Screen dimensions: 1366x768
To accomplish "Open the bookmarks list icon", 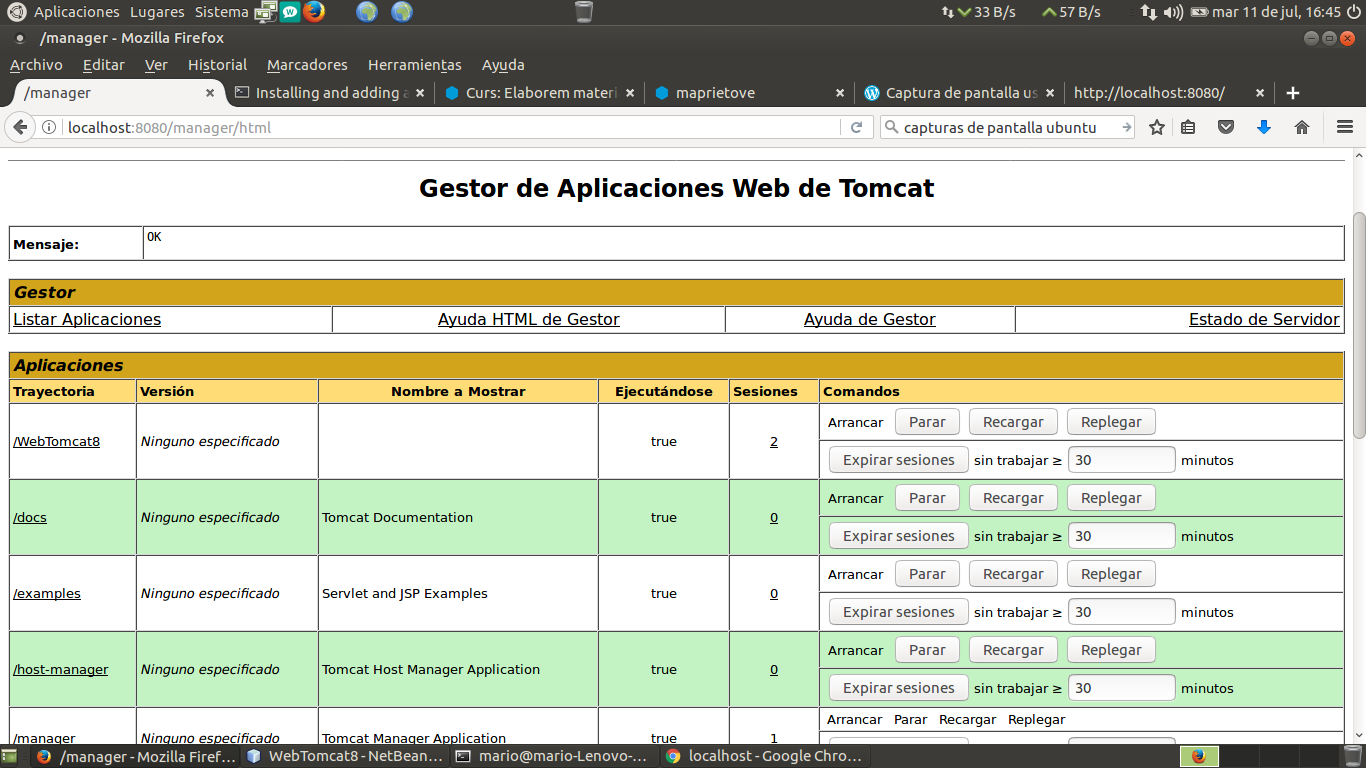I will click(1188, 127).
